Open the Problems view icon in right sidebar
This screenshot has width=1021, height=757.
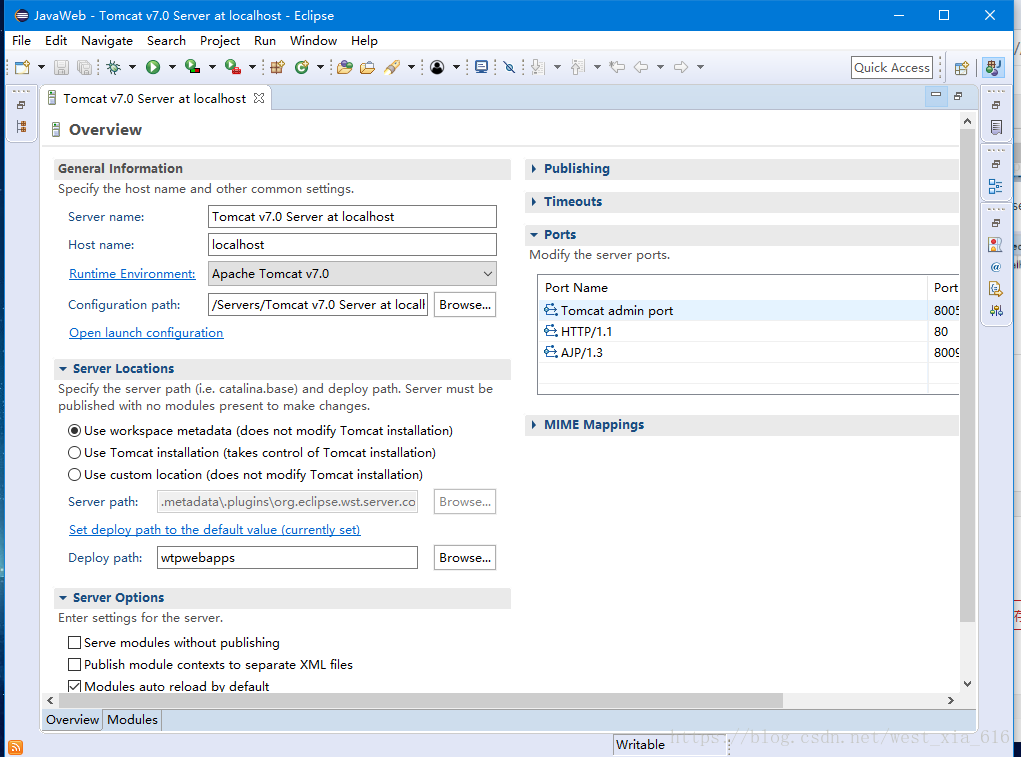(996, 245)
